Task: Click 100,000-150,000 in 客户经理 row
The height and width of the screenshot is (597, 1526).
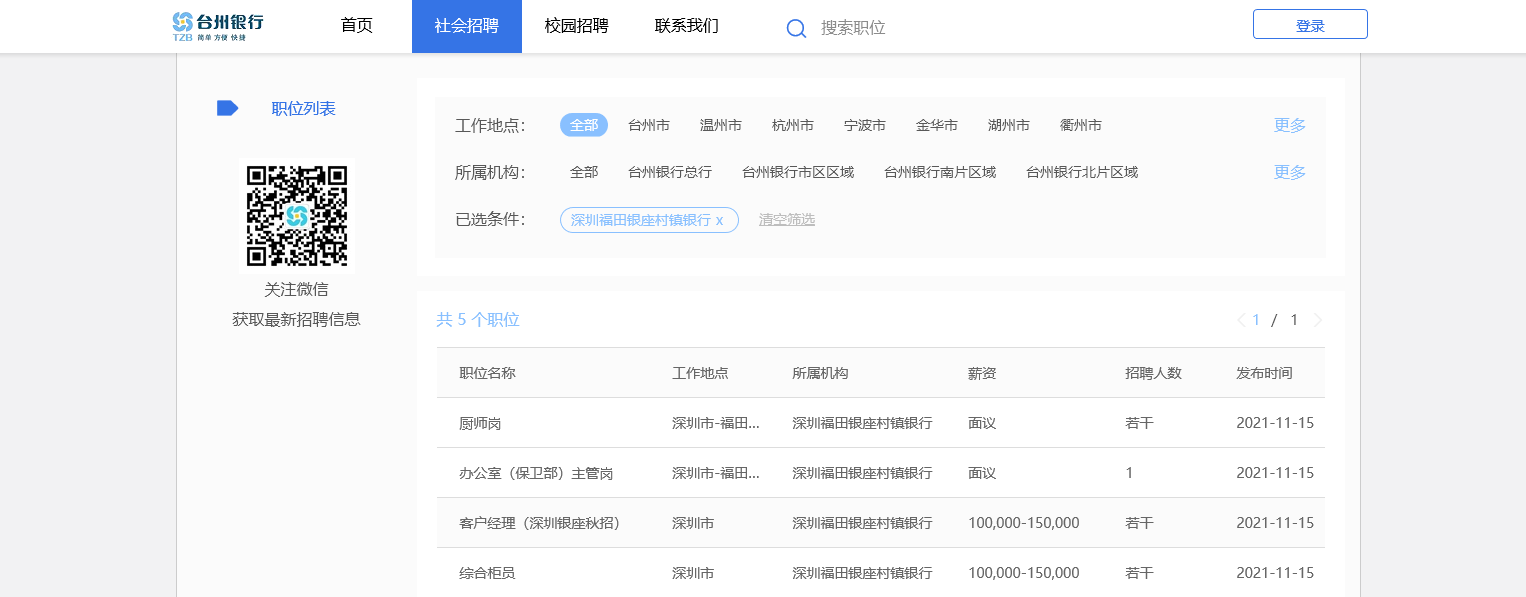Action: (1024, 523)
